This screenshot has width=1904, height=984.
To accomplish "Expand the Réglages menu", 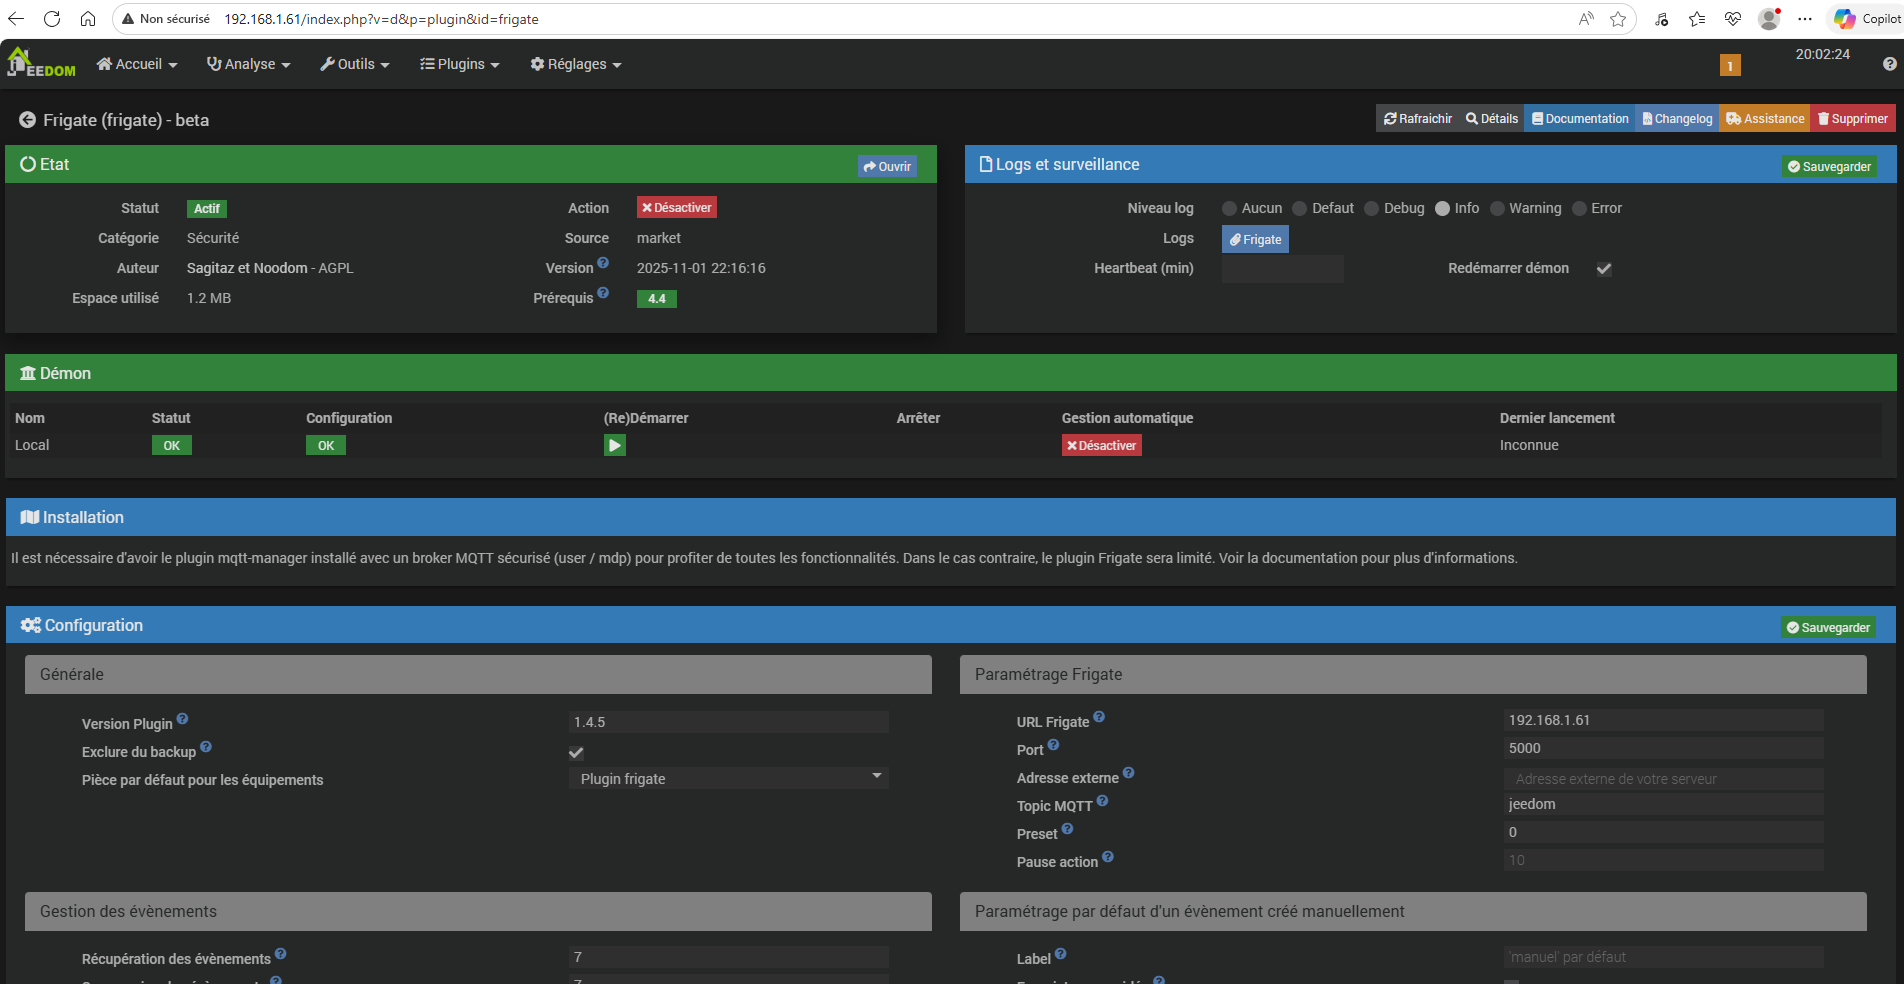I will tap(576, 64).
